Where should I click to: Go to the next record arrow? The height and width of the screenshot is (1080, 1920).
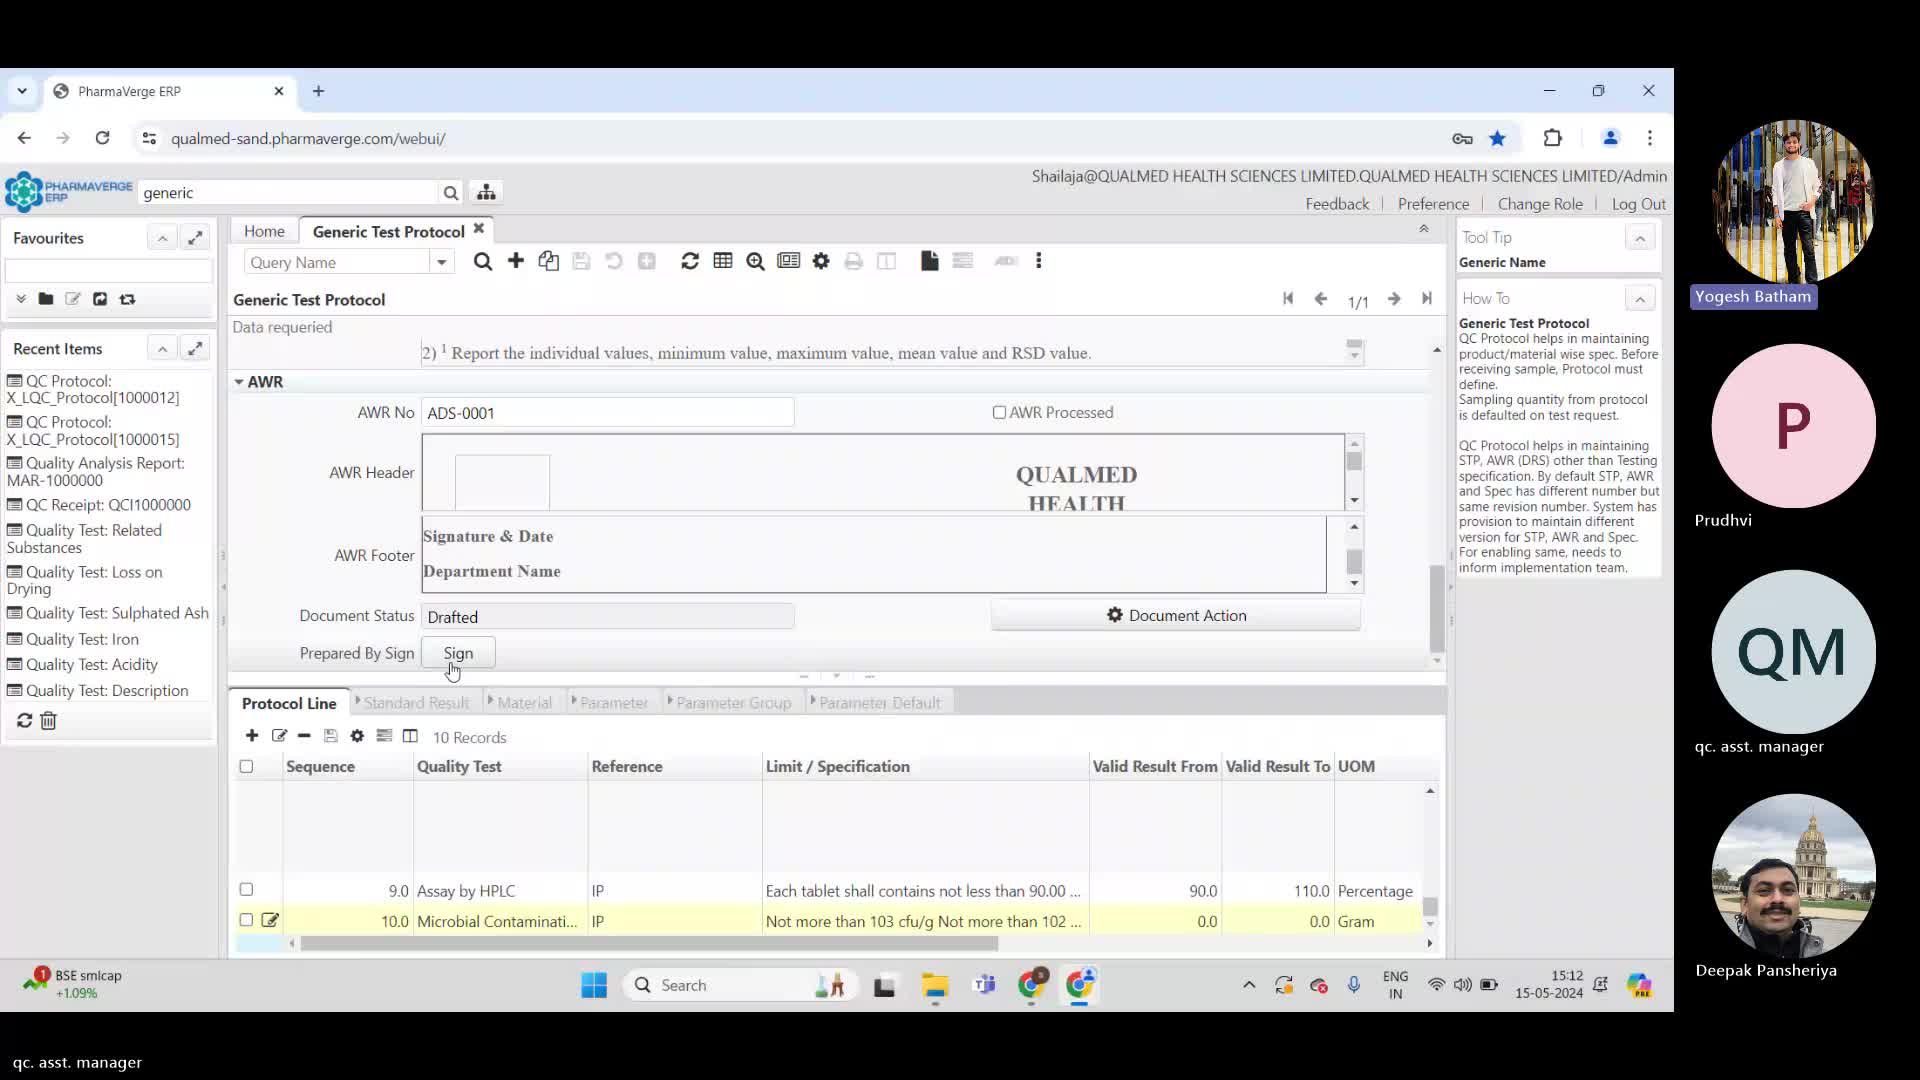pos(1394,299)
